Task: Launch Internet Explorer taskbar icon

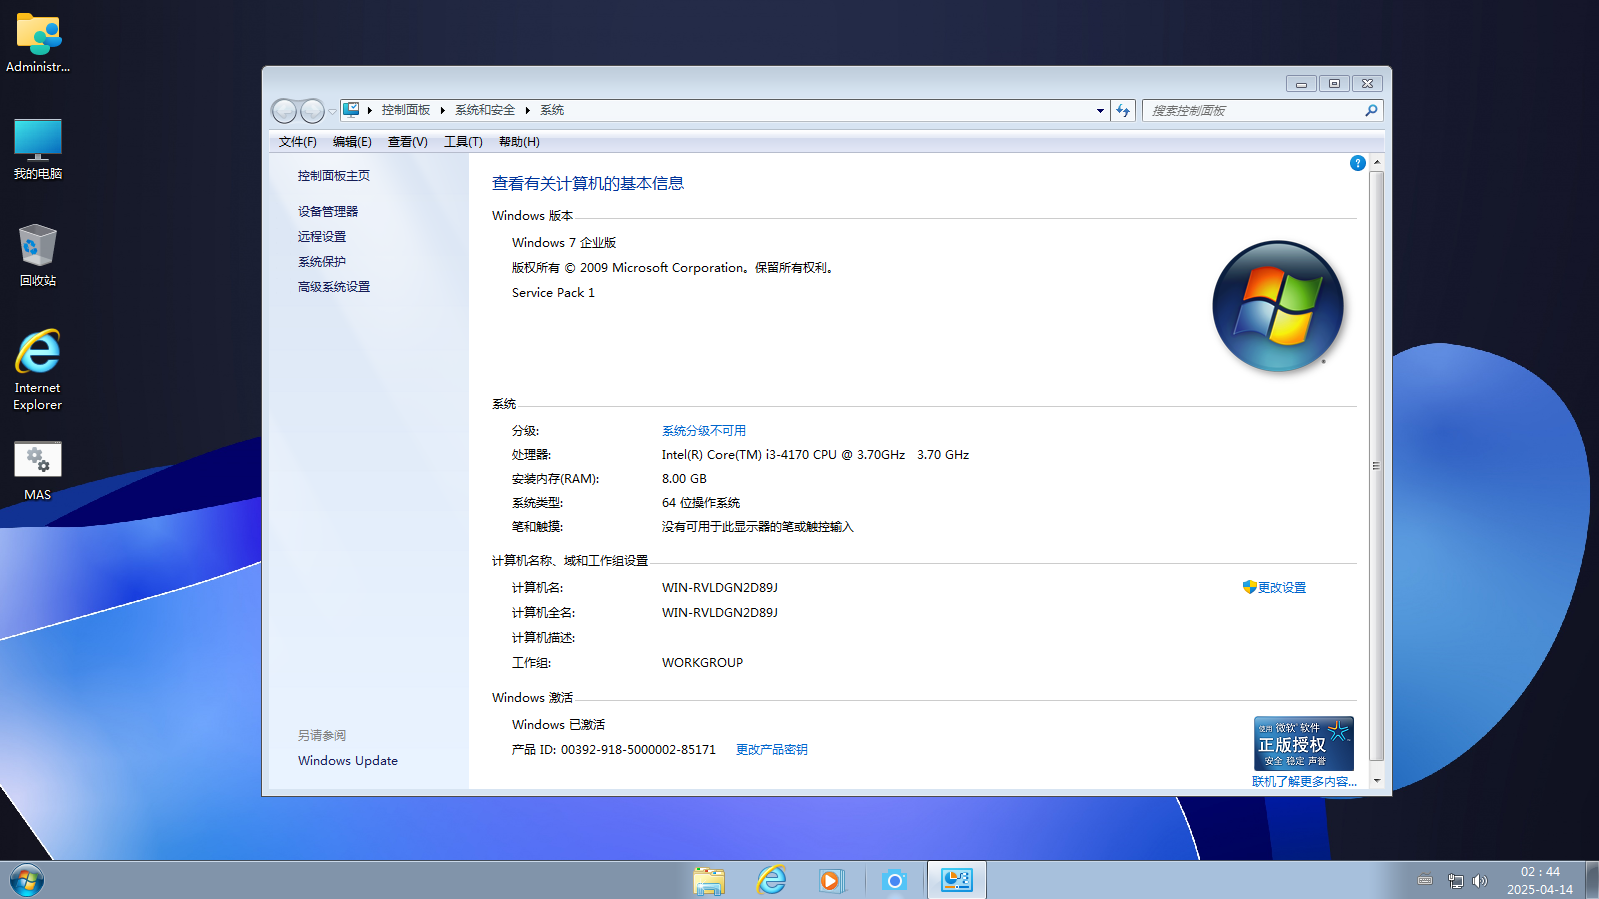Action: (771, 880)
